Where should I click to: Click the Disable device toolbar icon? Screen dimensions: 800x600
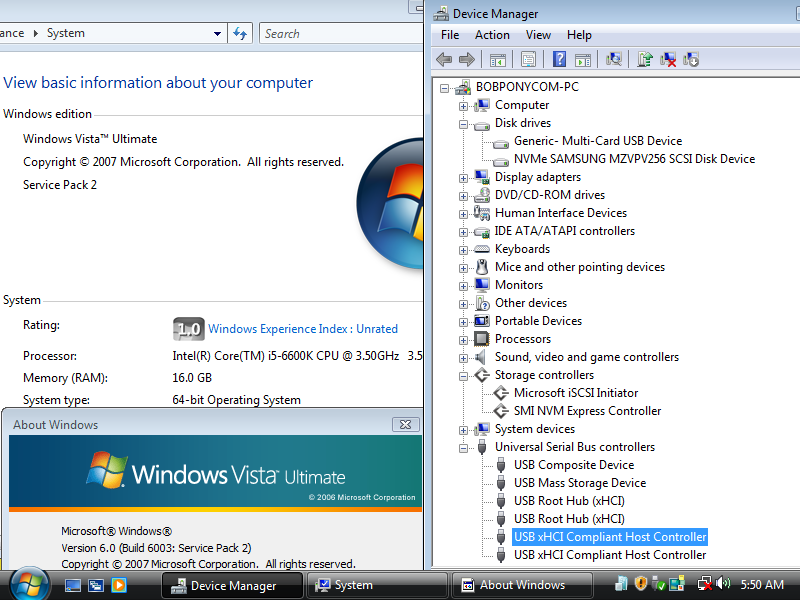(x=691, y=59)
